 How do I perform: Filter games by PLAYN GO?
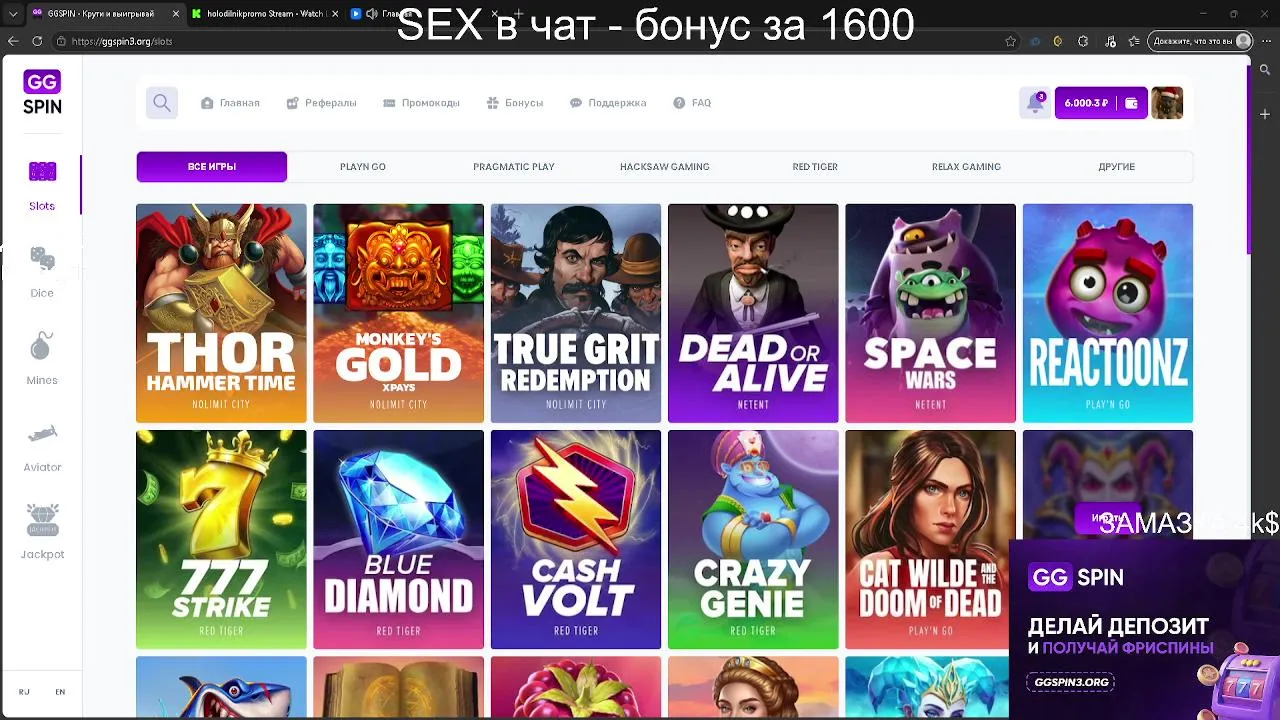pyautogui.click(x=363, y=167)
